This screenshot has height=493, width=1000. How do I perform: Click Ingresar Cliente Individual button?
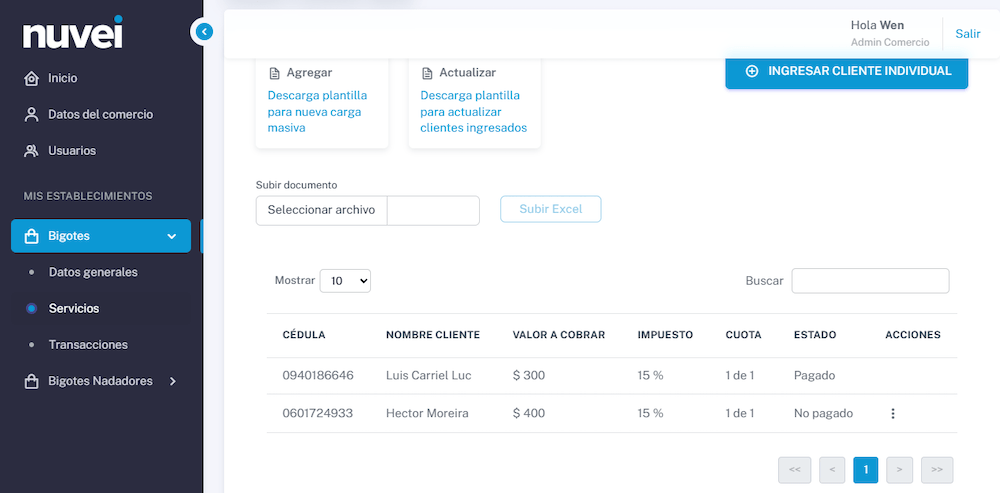coord(846,71)
